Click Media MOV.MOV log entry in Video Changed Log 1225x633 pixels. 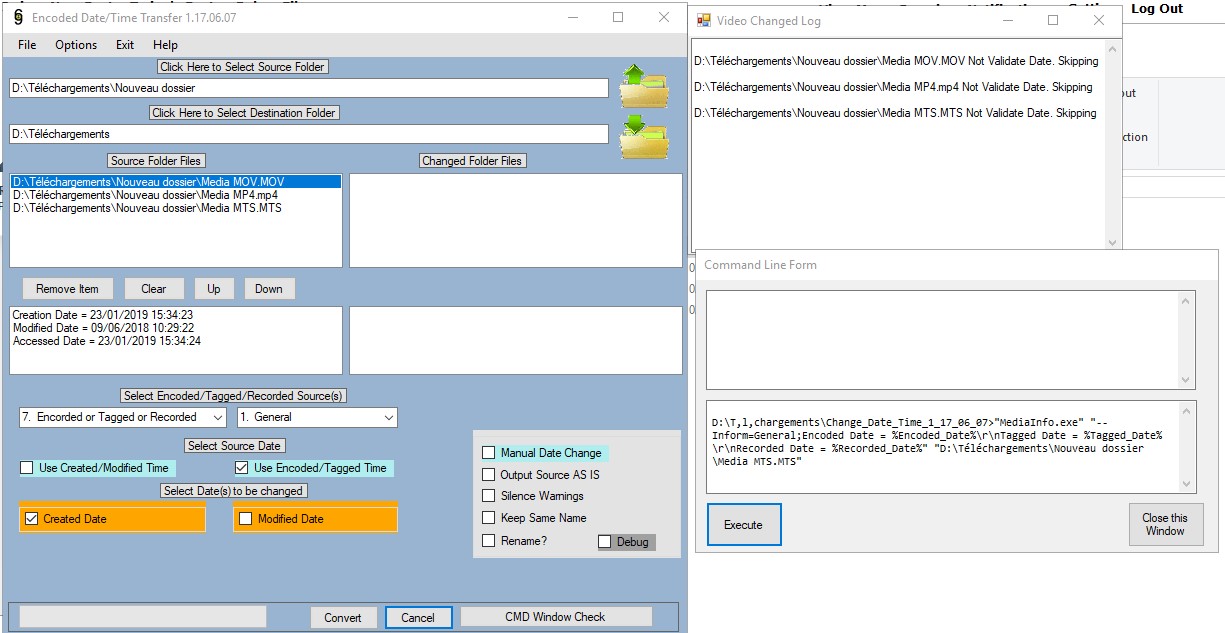(x=896, y=61)
